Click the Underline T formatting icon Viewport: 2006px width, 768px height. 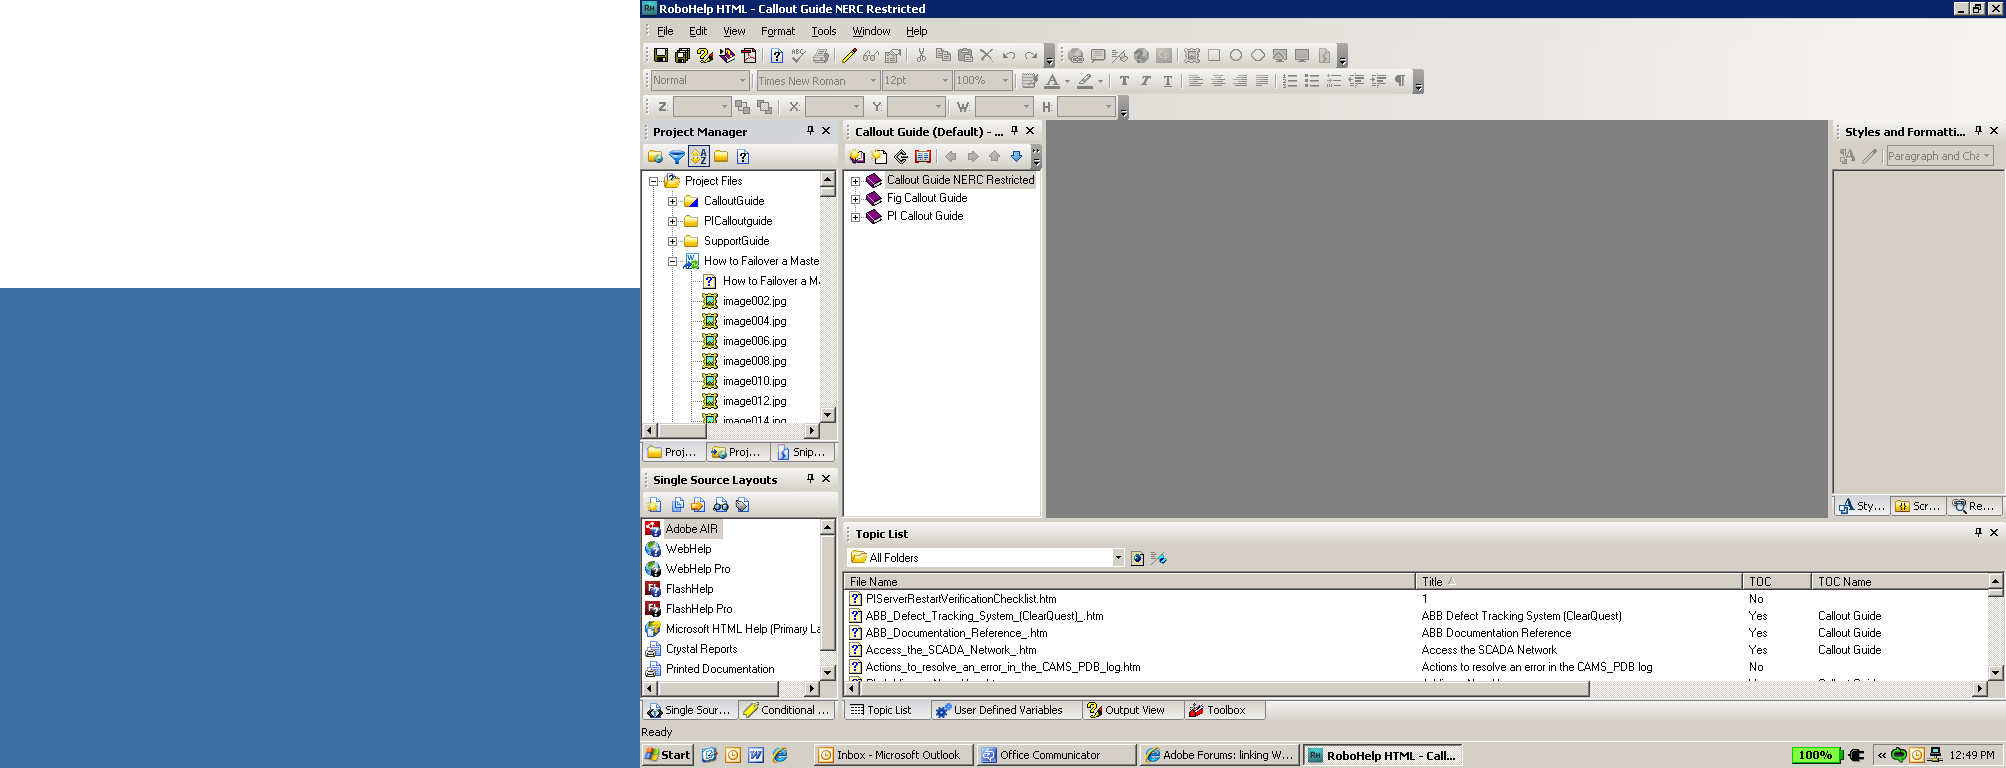tap(1168, 81)
